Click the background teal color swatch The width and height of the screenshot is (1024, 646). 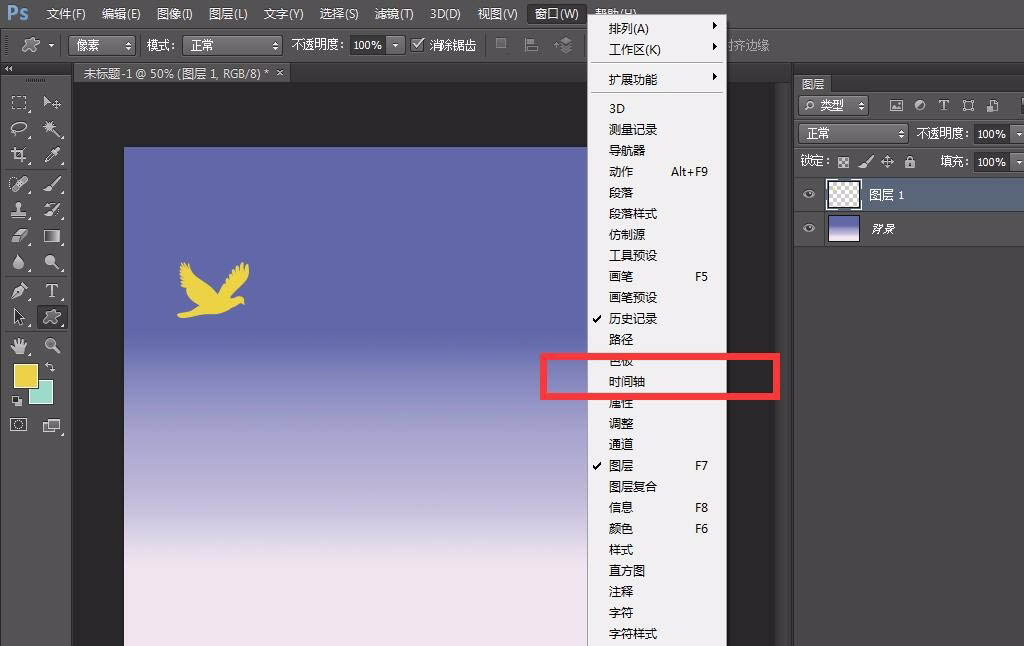point(44,396)
